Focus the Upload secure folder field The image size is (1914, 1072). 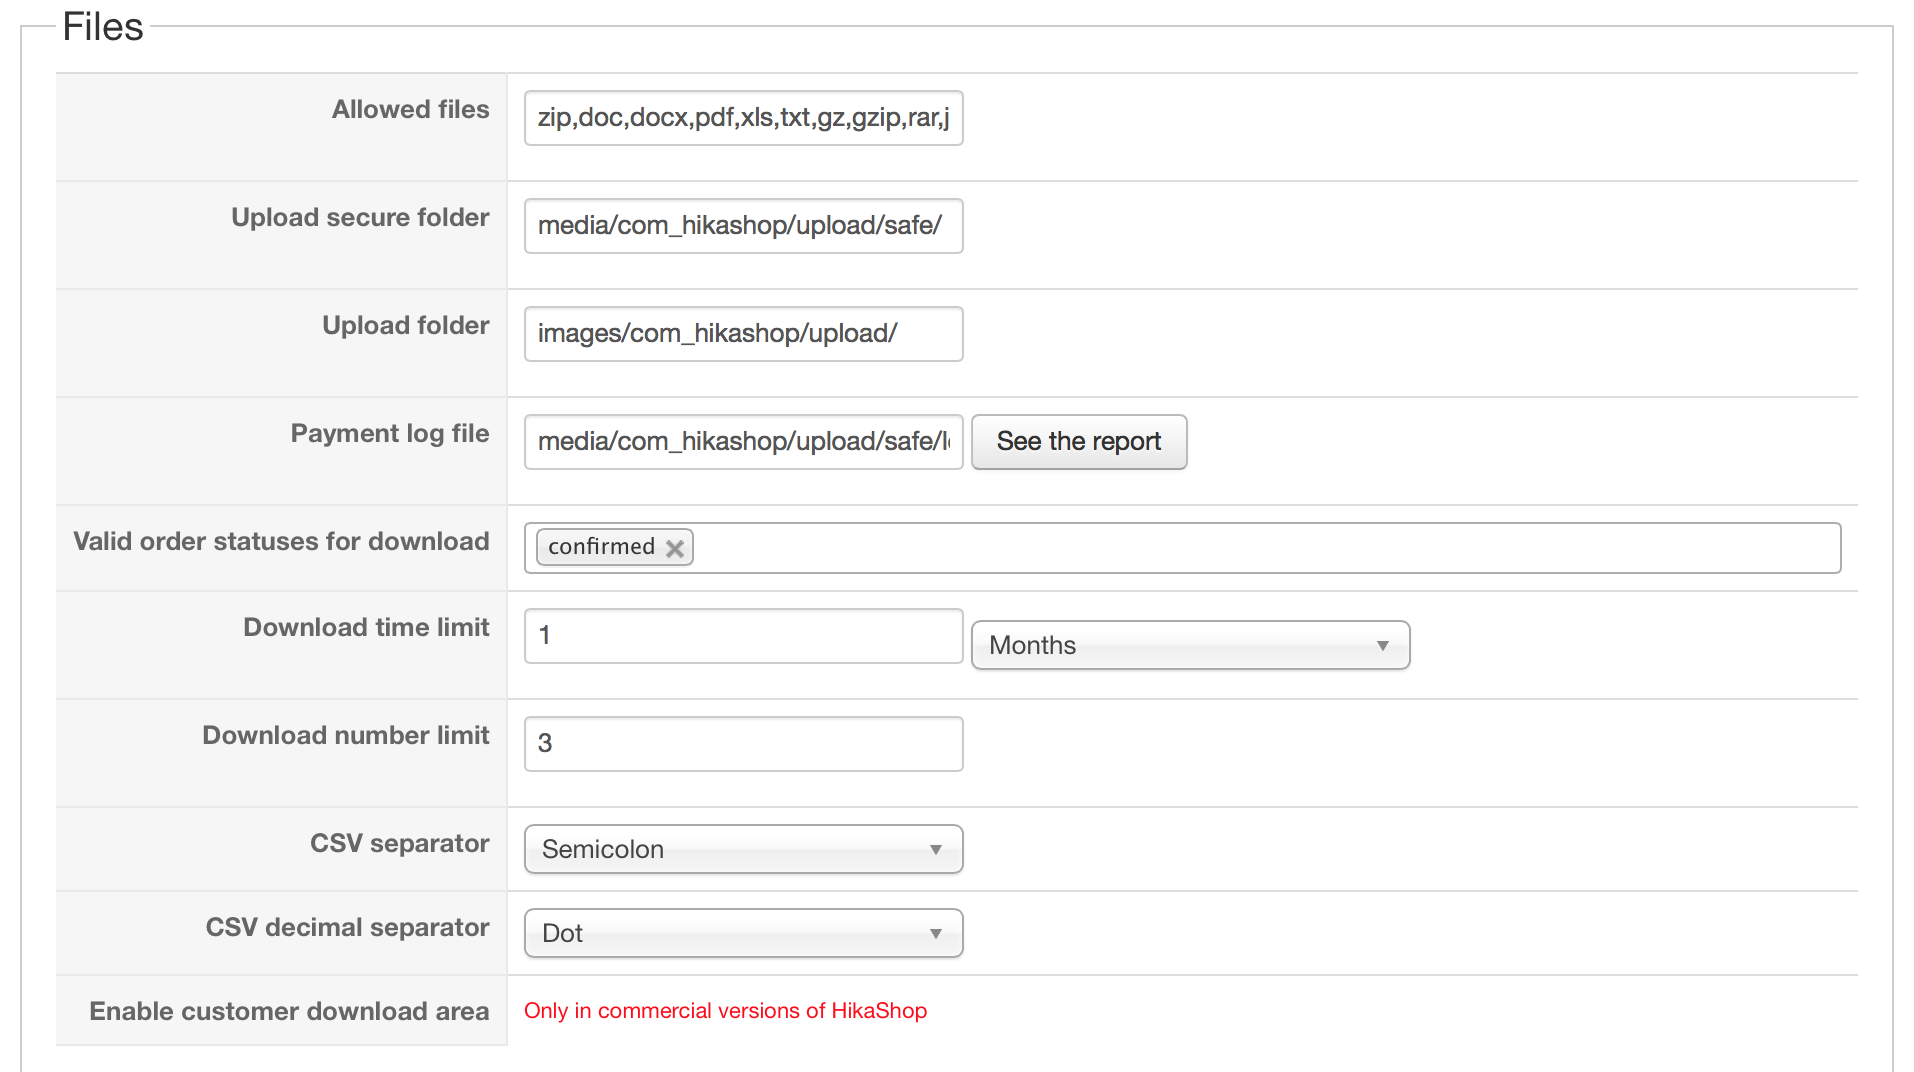[742, 226]
